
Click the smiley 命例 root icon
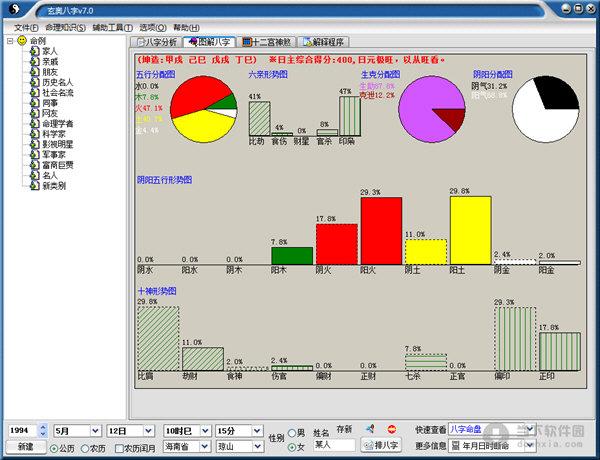point(22,40)
